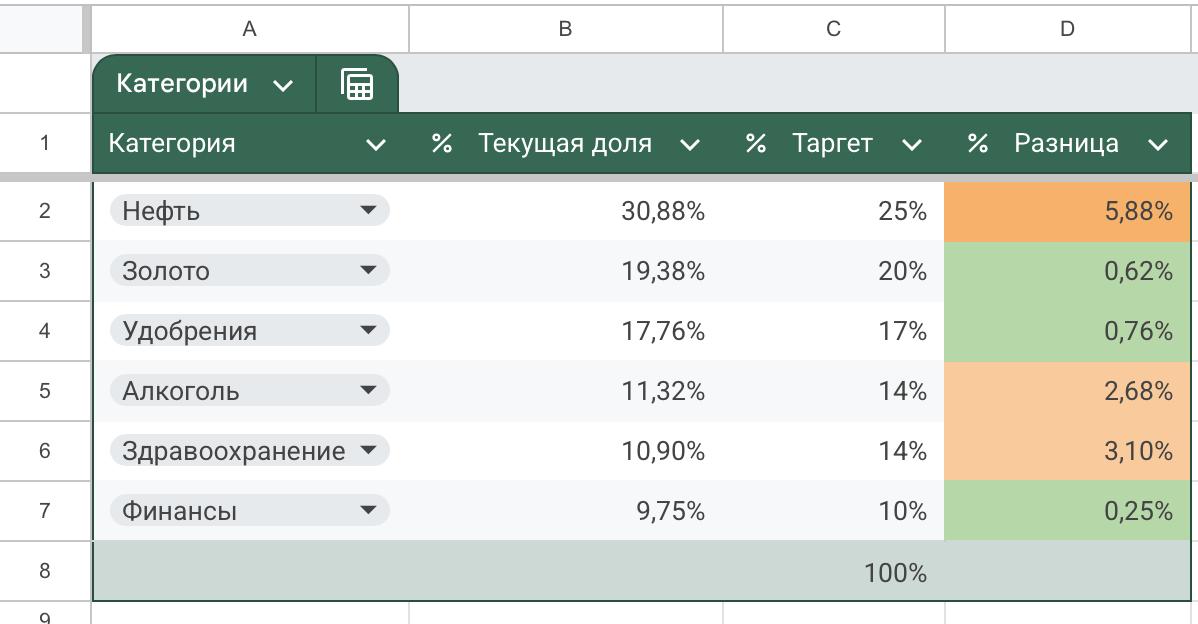Click the table view calculator icon

coord(357,84)
